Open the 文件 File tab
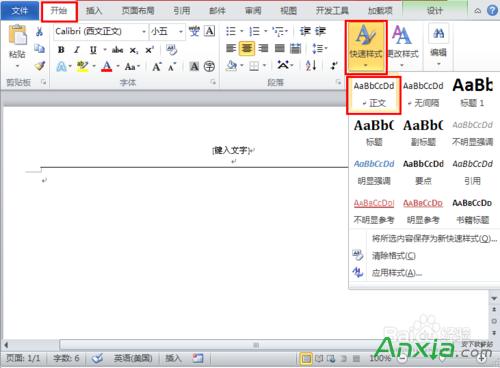The height and width of the screenshot is (368, 500). [x=20, y=11]
